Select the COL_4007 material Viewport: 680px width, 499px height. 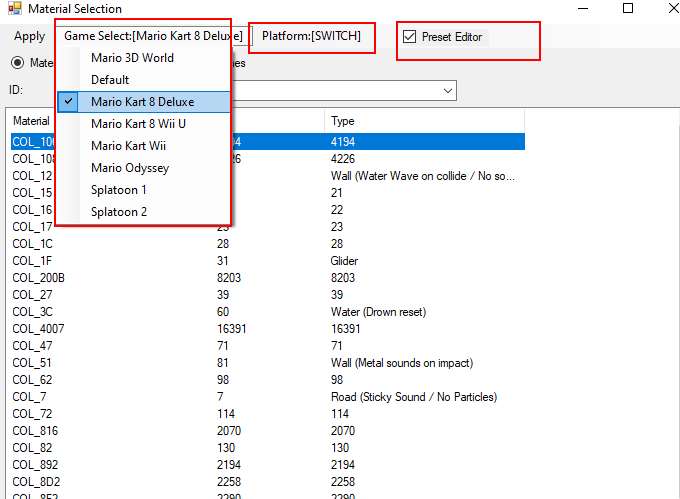pos(268,329)
